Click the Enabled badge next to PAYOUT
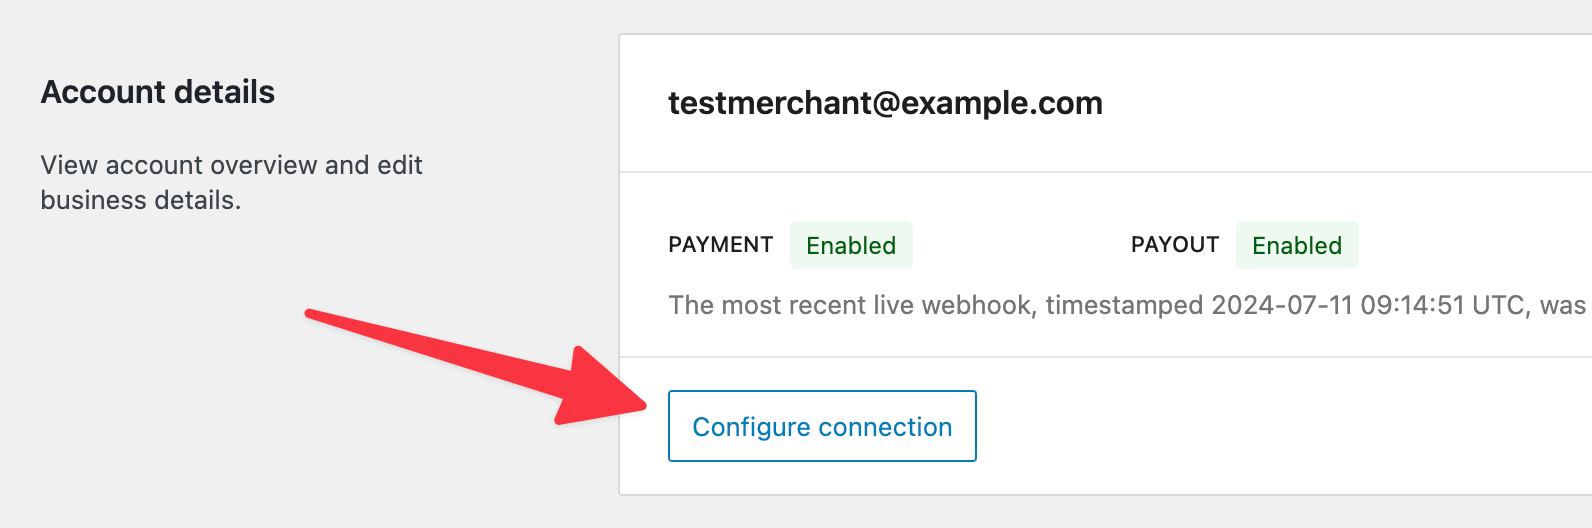The width and height of the screenshot is (1592, 528). point(1297,245)
